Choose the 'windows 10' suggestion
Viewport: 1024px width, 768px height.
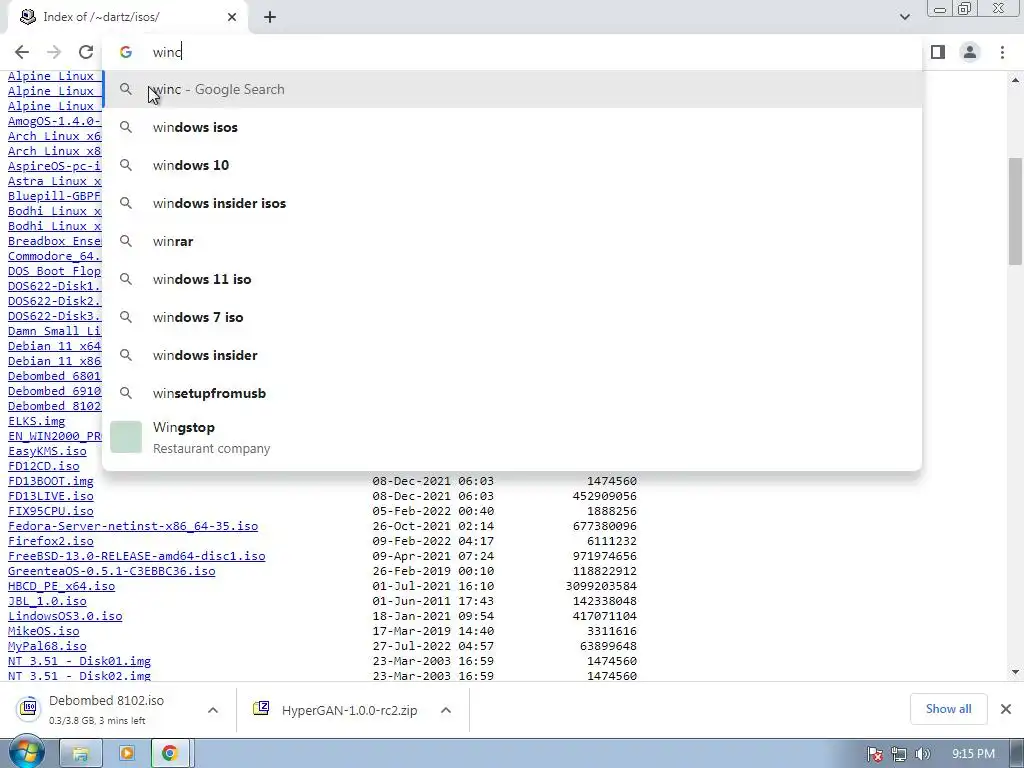(512, 165)
